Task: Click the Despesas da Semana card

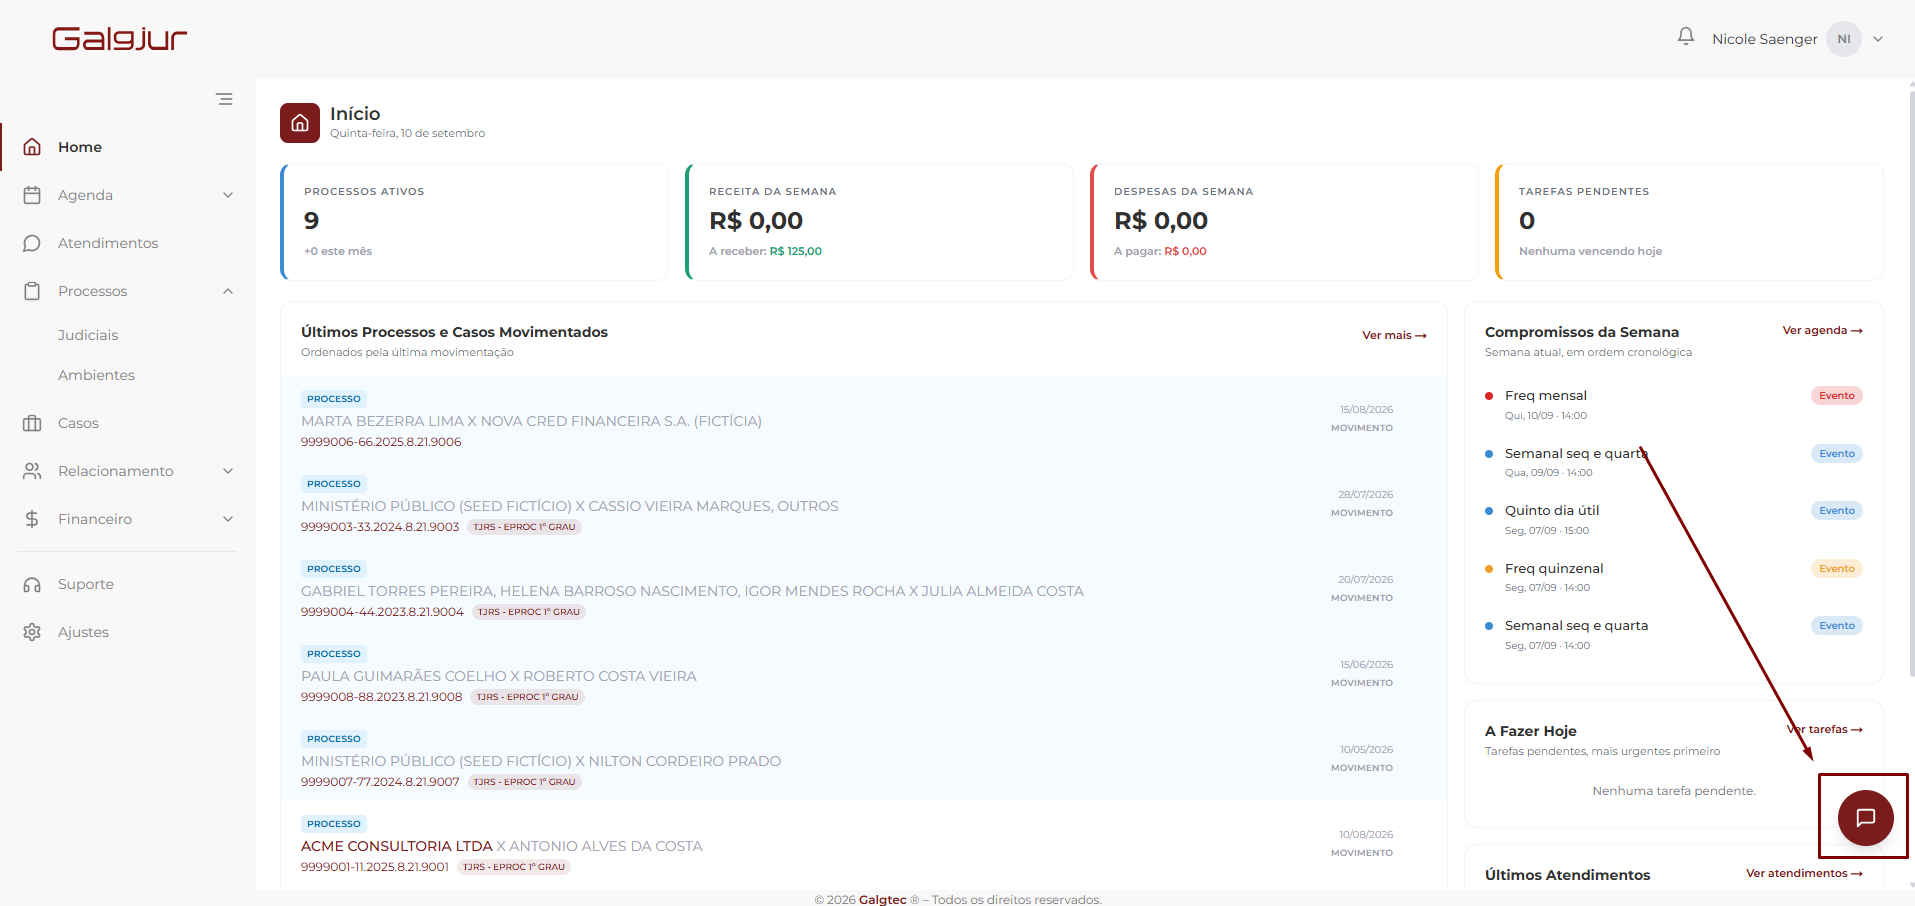Action: tap(1285, 222)
